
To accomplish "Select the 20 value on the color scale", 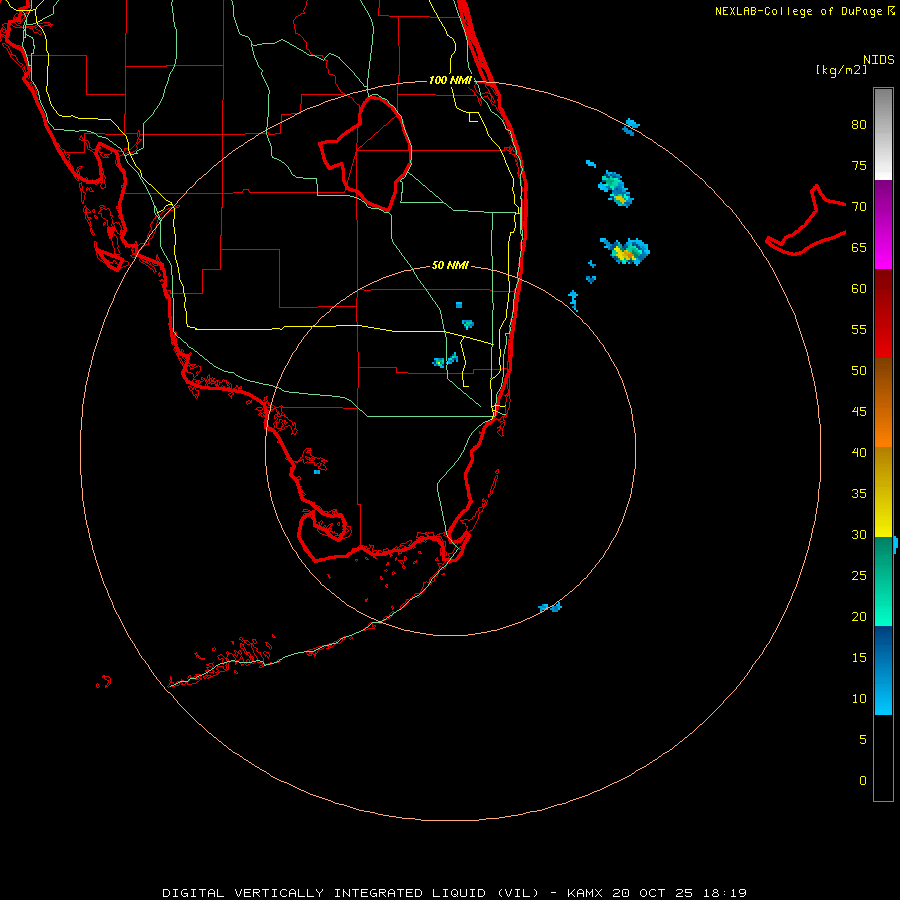I will tap(859, 616).
